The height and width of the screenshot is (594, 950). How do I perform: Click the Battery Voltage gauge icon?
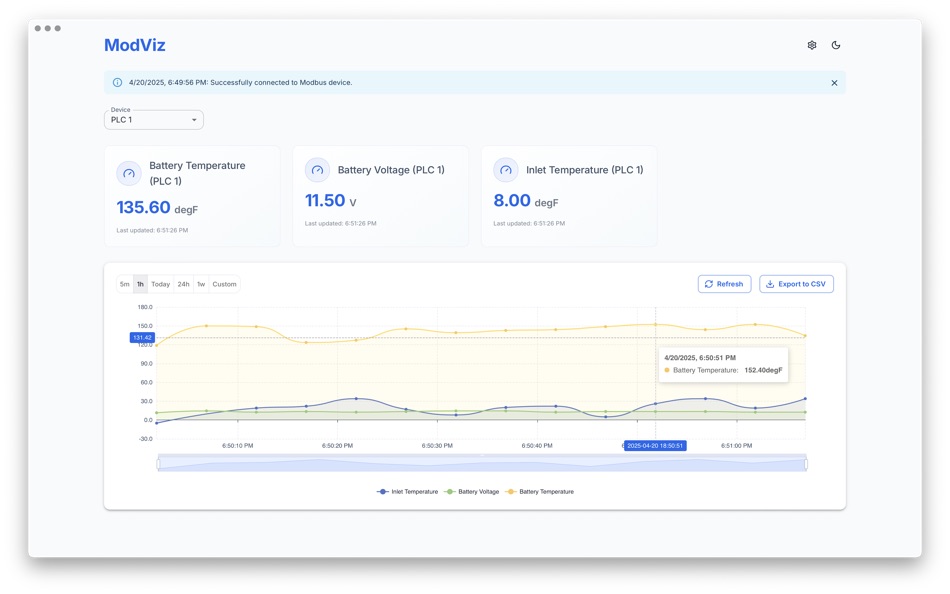(x=317, y=170)
